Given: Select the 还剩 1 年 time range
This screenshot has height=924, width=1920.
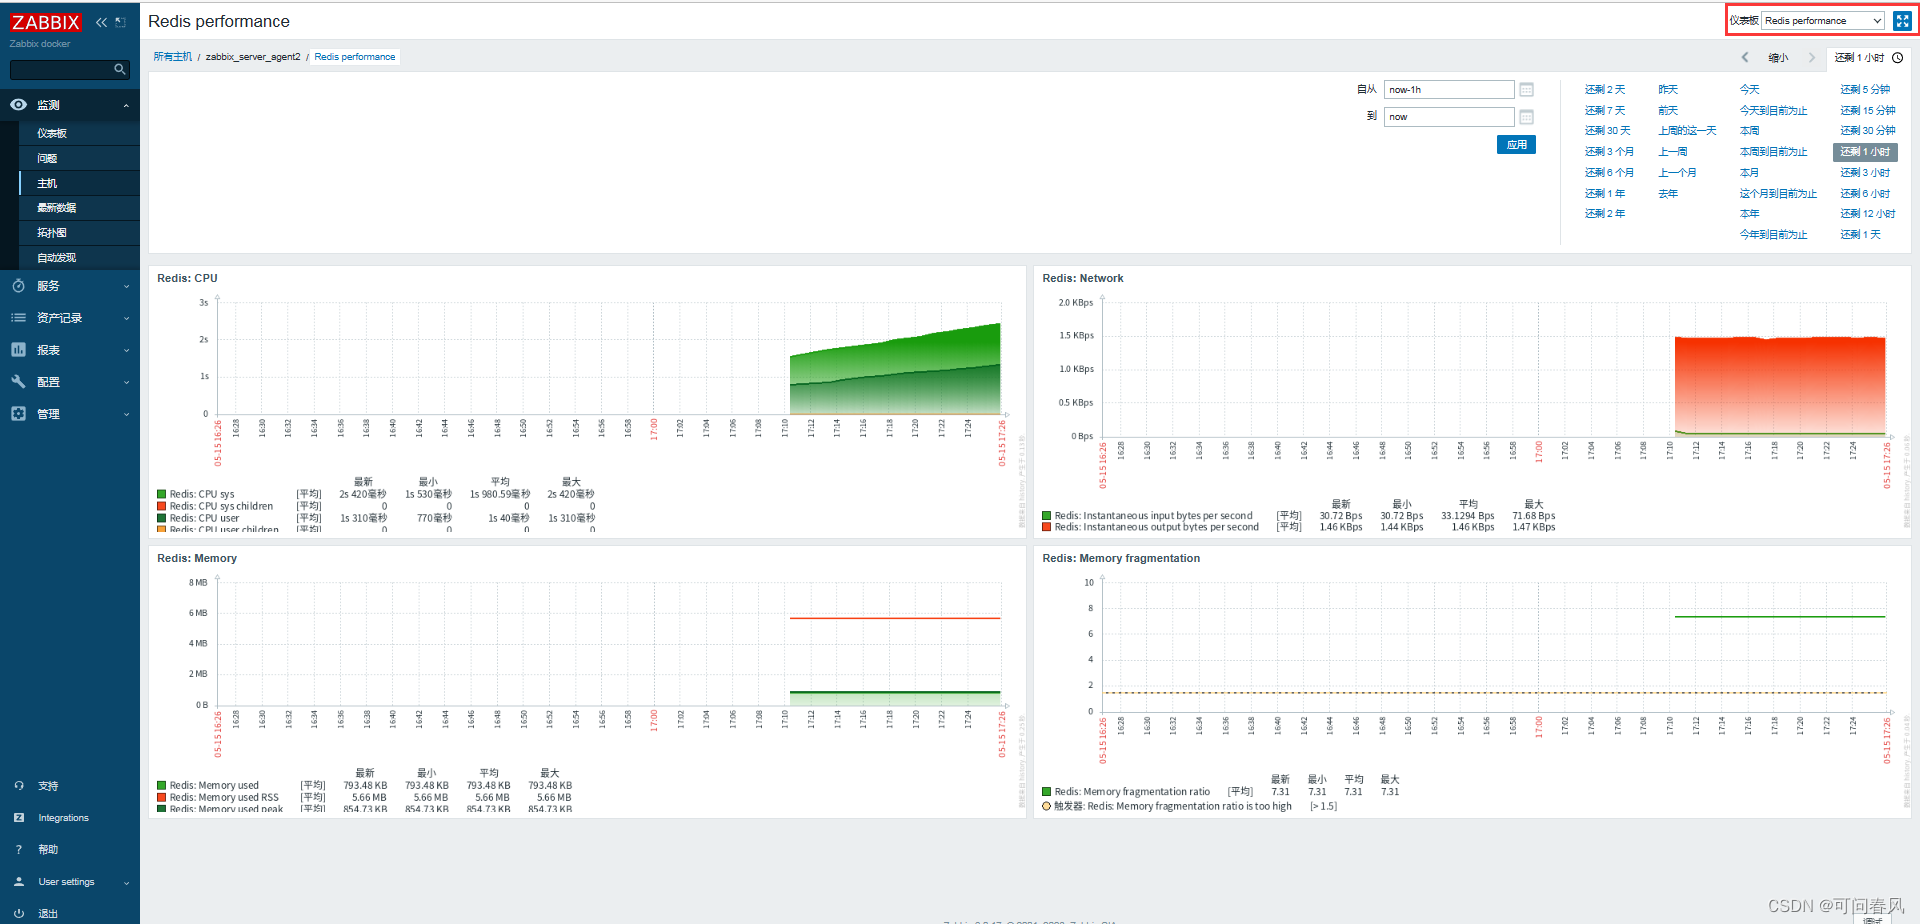Looking at the screenshot, I should click(x=1605, y=194).
